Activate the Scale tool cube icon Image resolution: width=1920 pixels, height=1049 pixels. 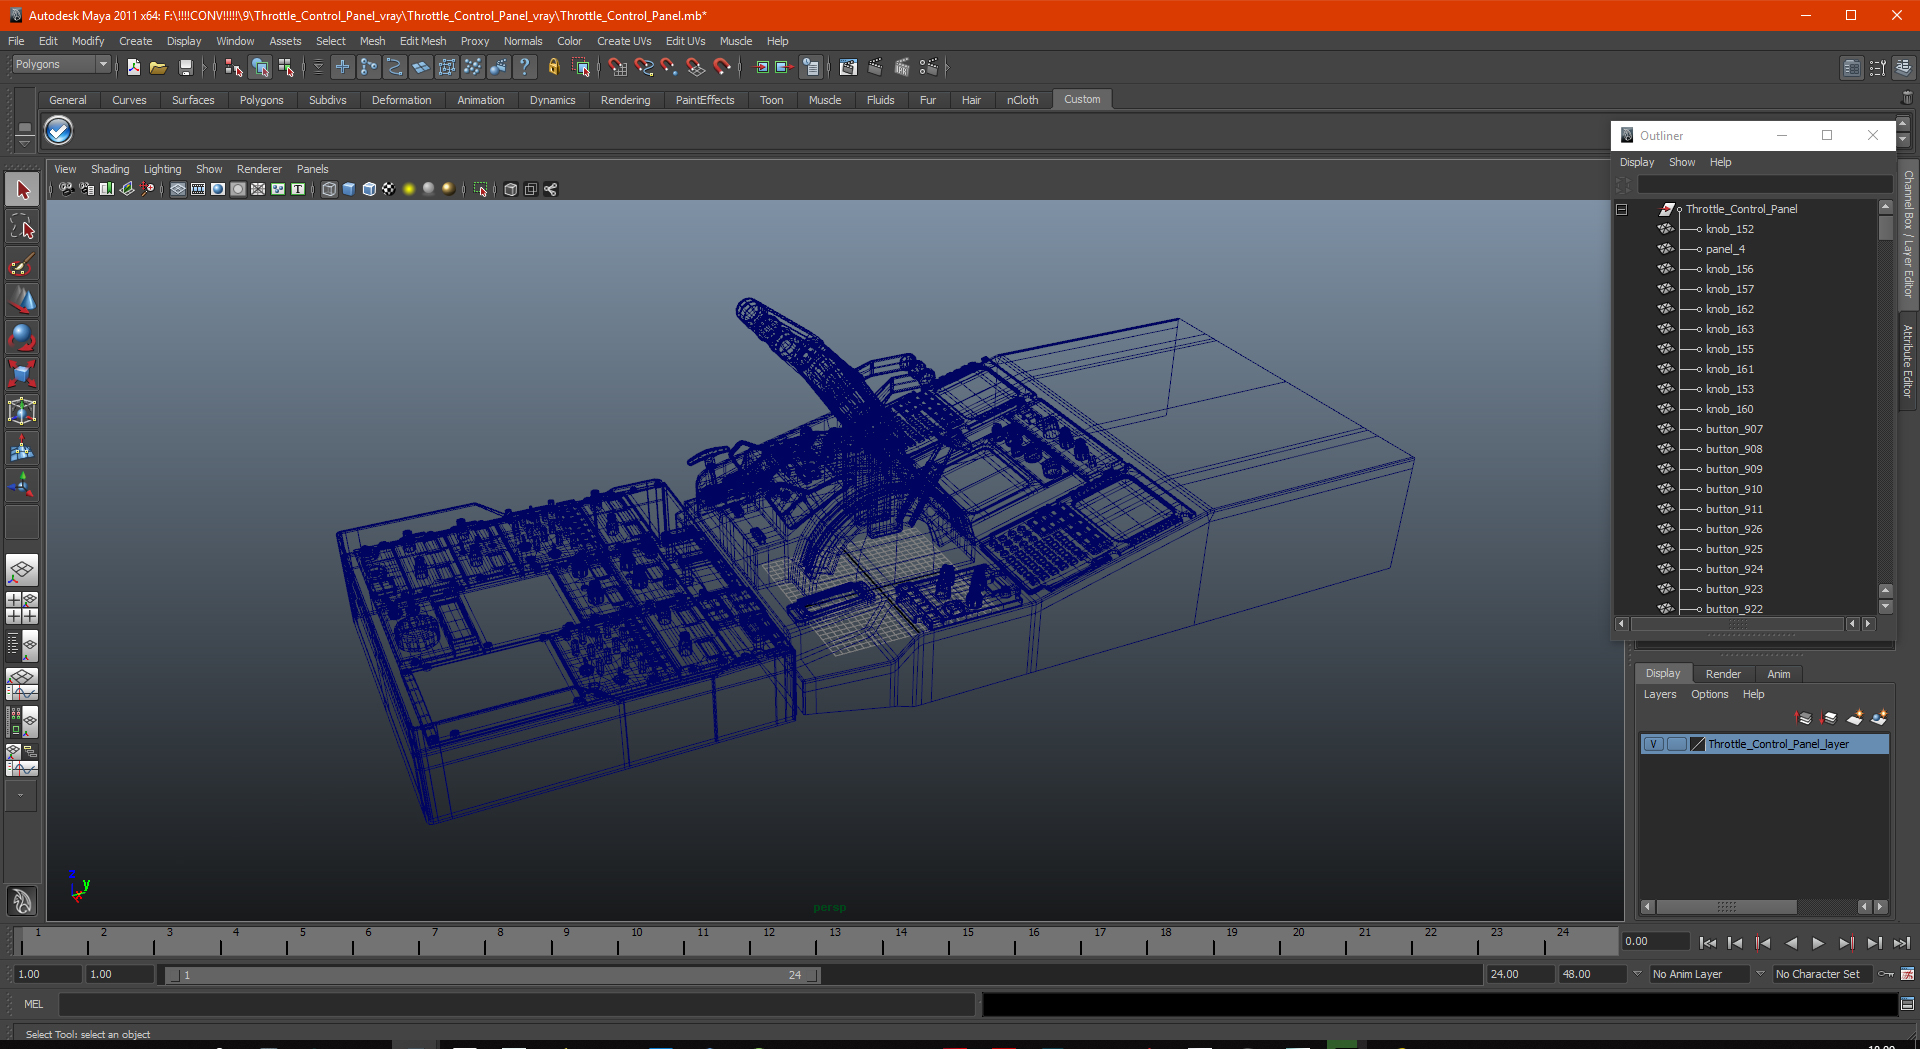coord(22,374)
